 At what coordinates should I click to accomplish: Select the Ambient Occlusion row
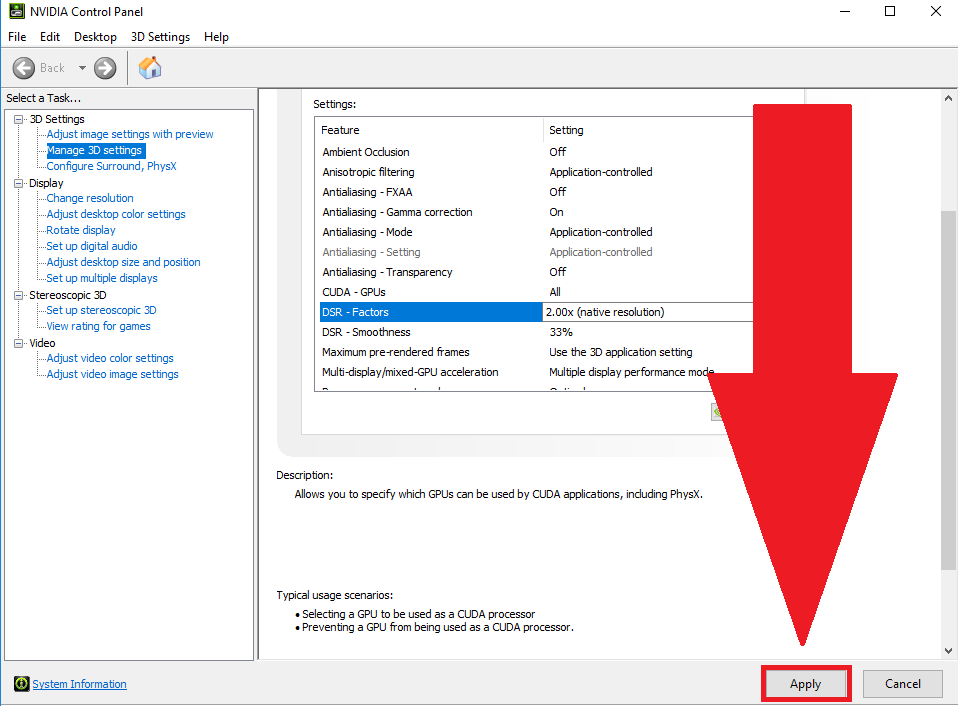(536, 152)
